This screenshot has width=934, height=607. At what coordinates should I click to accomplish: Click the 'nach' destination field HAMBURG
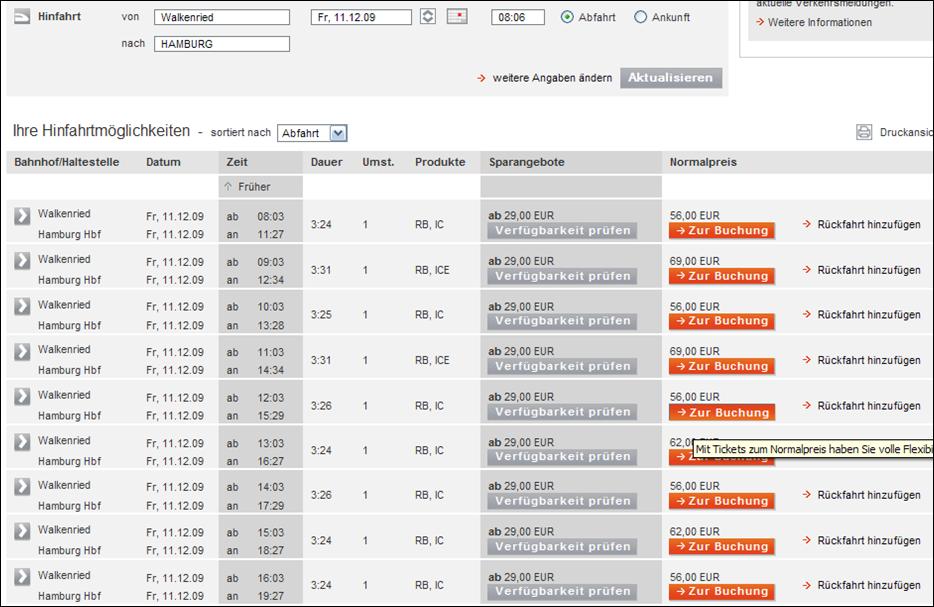click(222, 44)
